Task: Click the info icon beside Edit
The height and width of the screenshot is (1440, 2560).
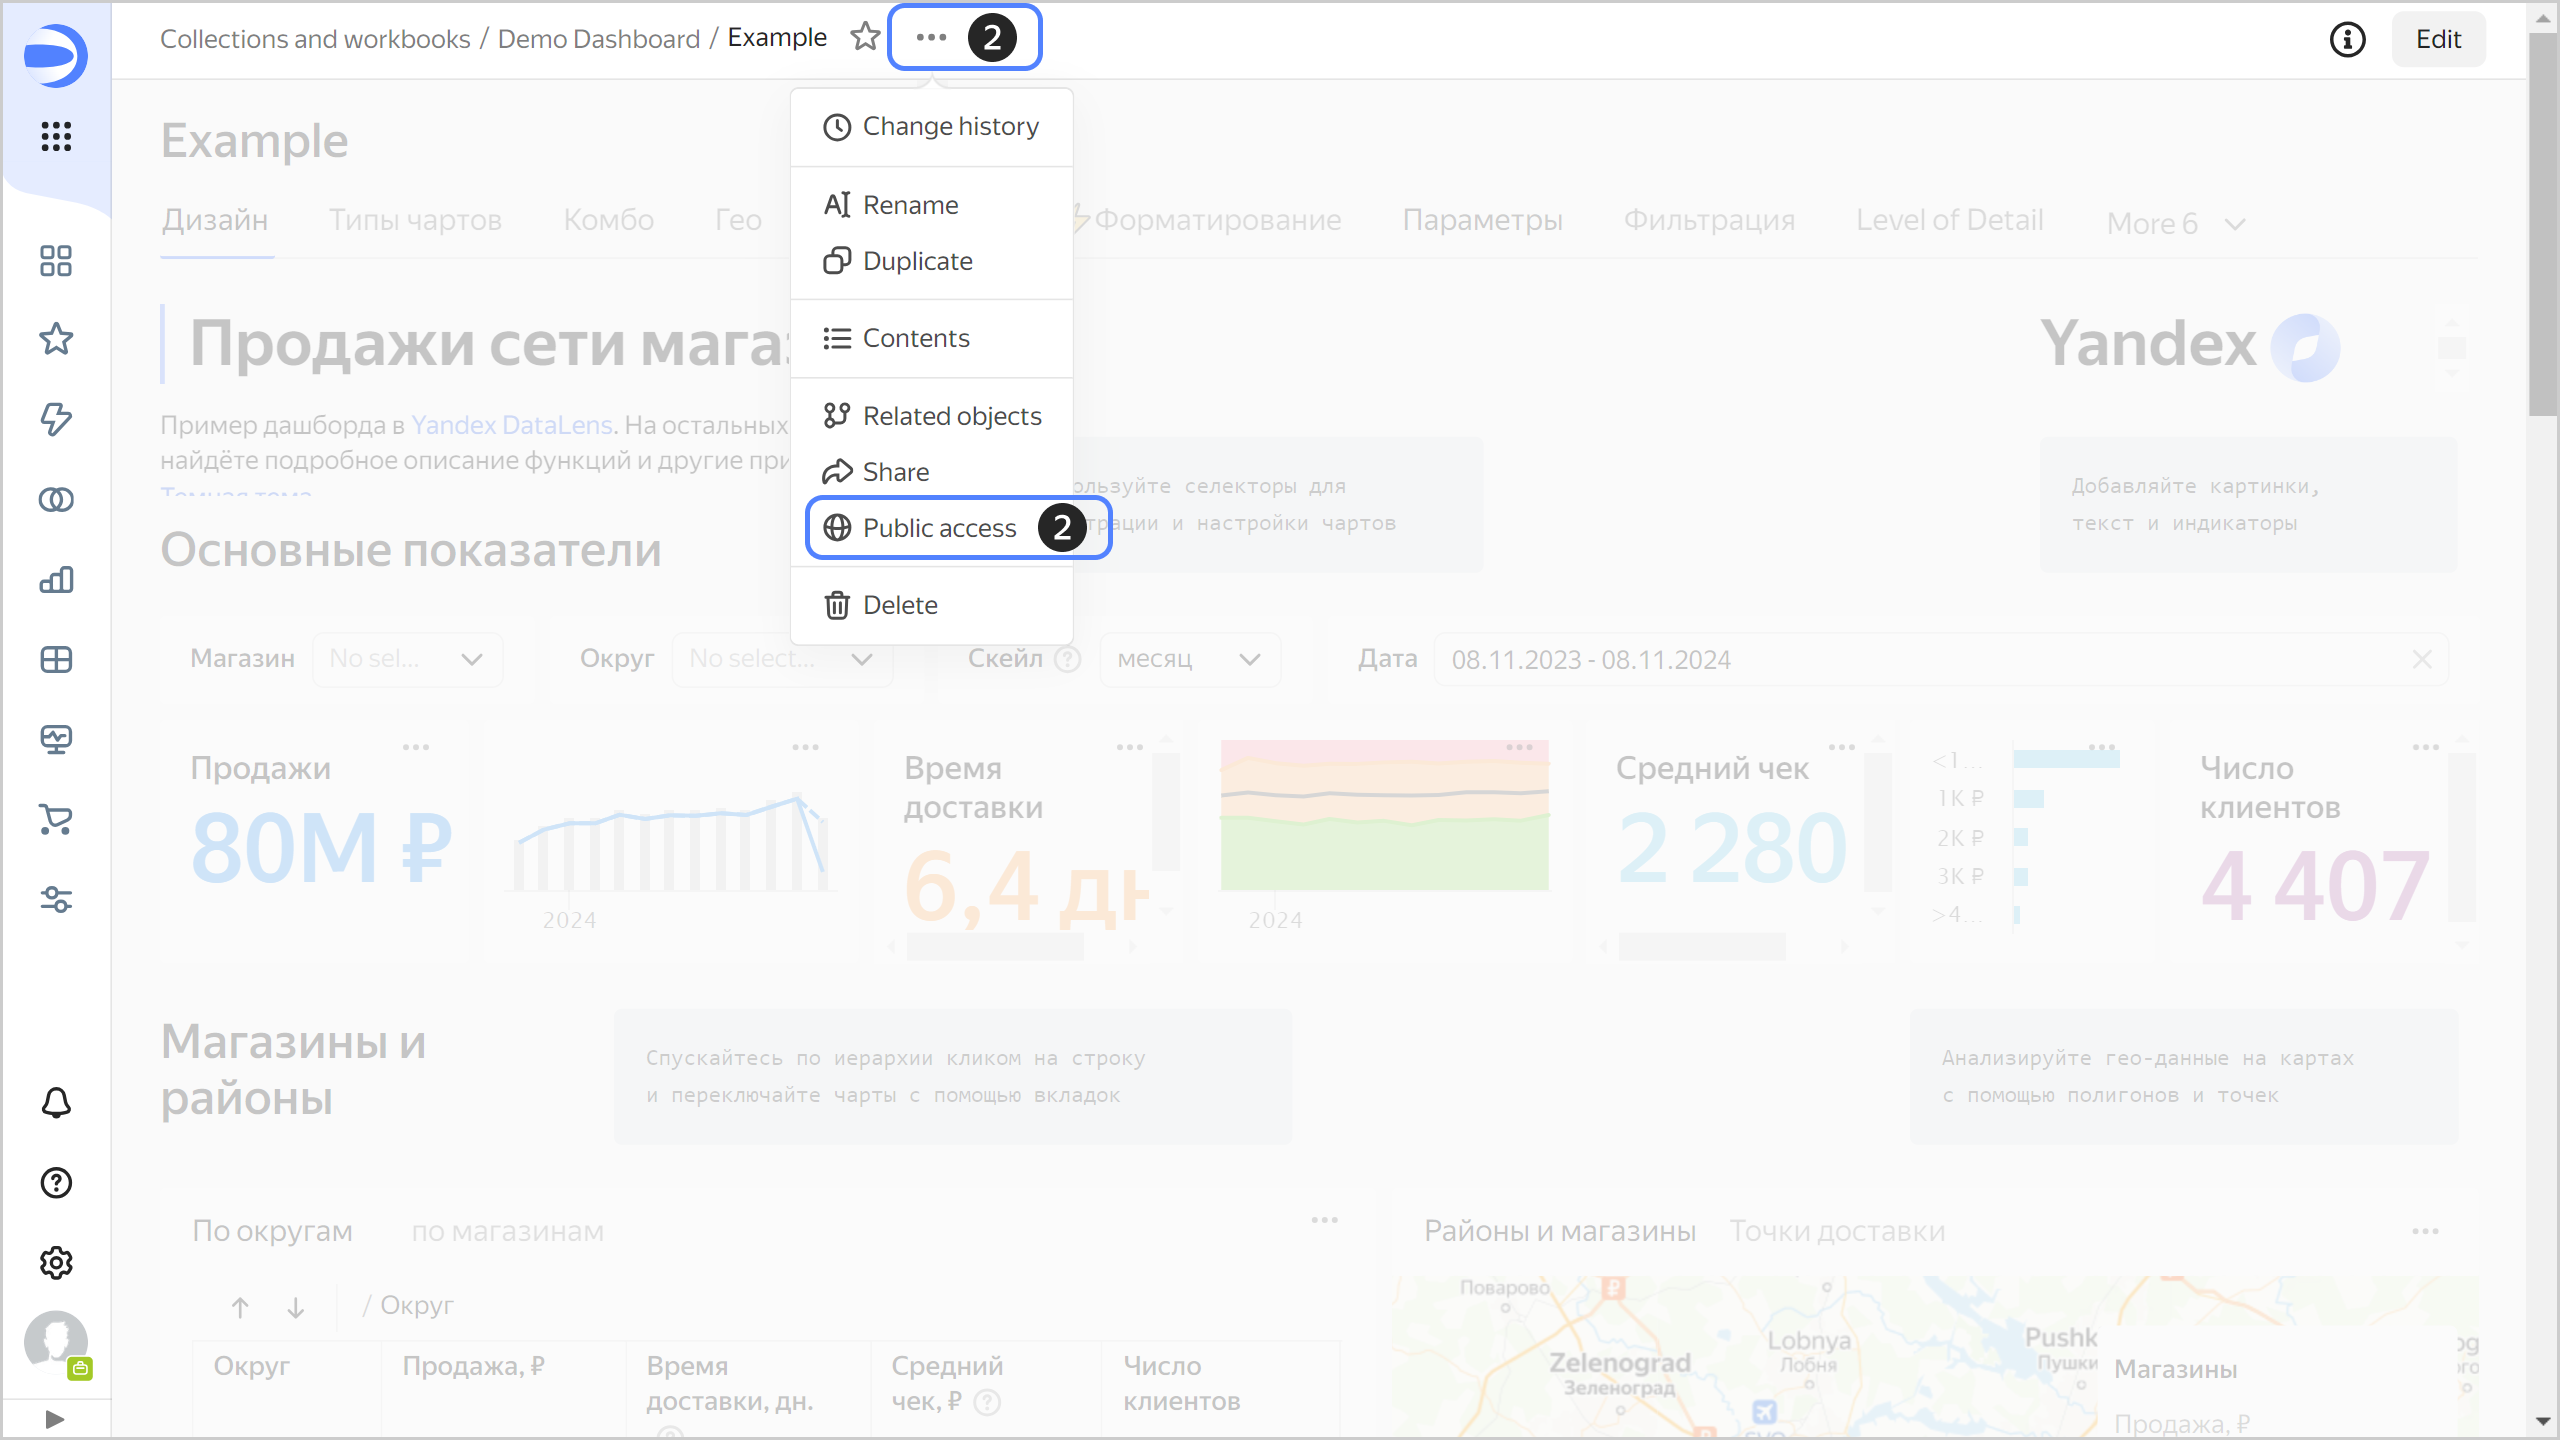Action: [2347, 39]
